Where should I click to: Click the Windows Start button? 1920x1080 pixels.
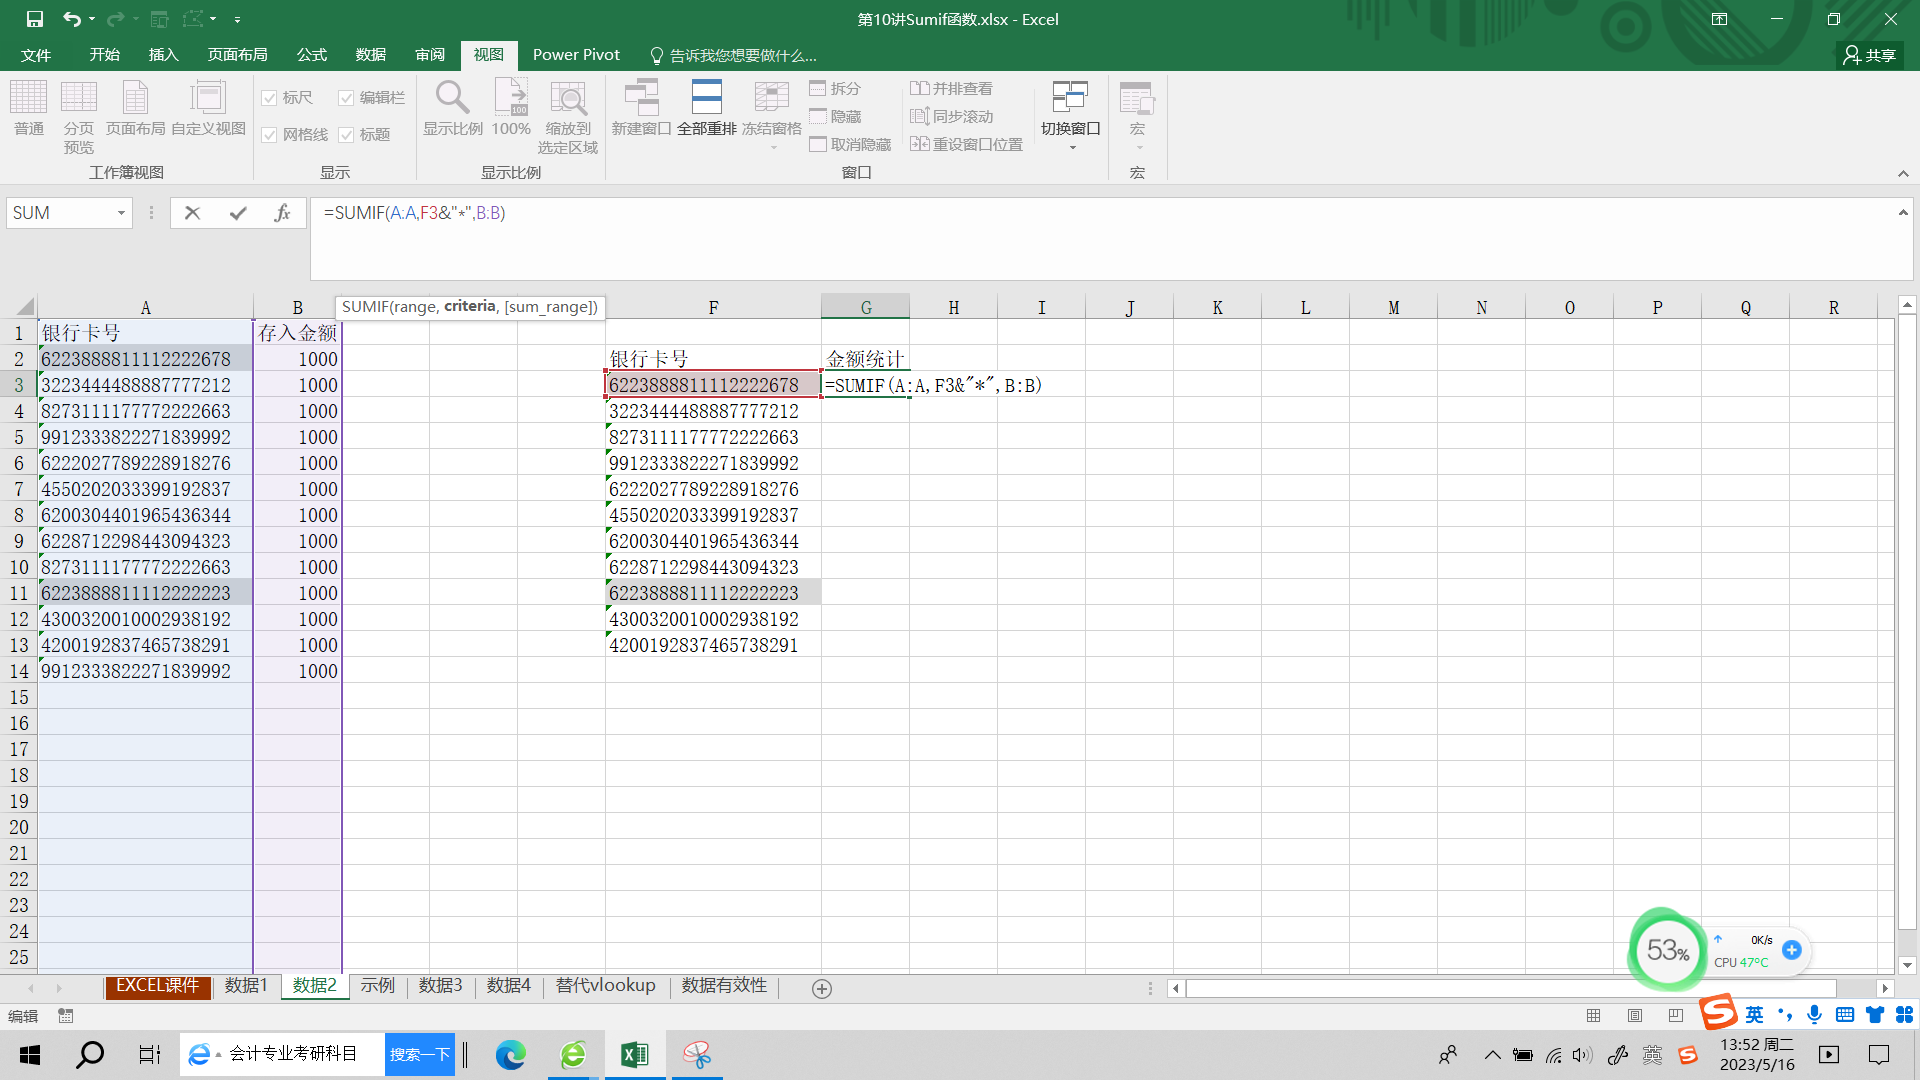point(30,1055)
